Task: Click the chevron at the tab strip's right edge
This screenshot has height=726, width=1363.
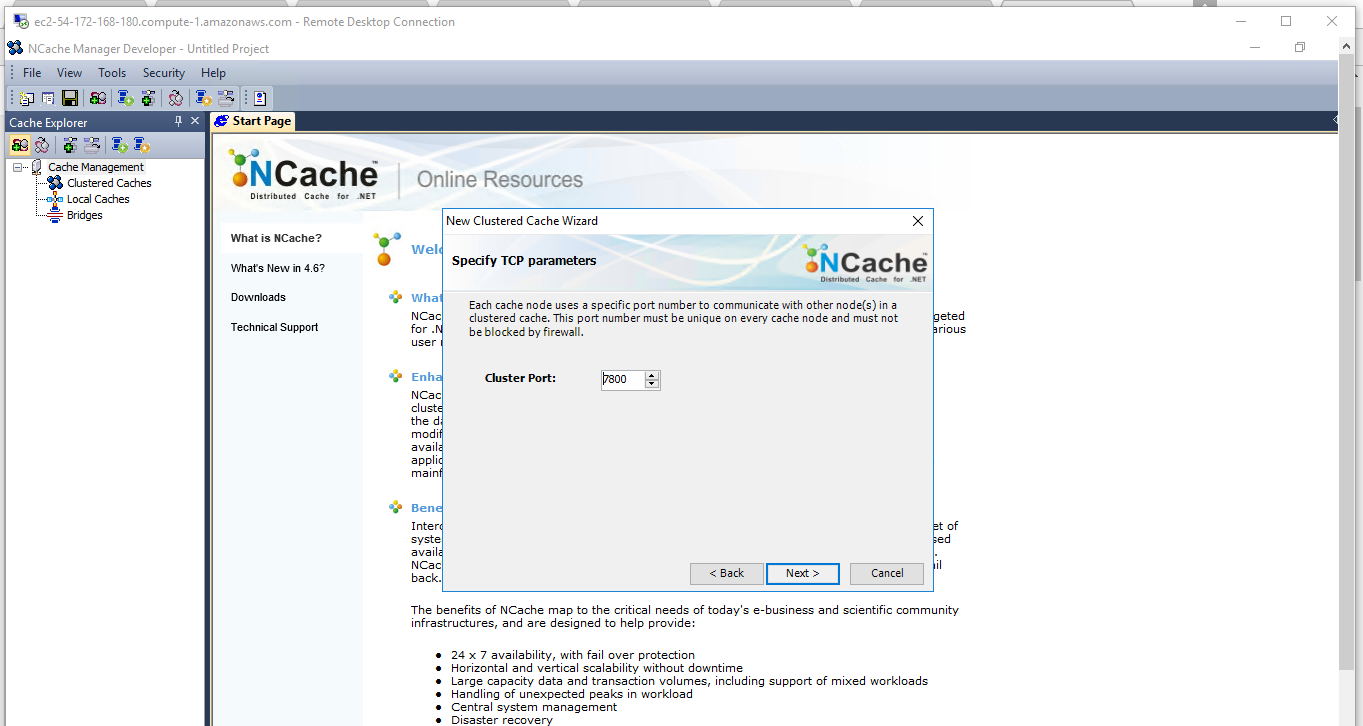Action: (1337, 120)
